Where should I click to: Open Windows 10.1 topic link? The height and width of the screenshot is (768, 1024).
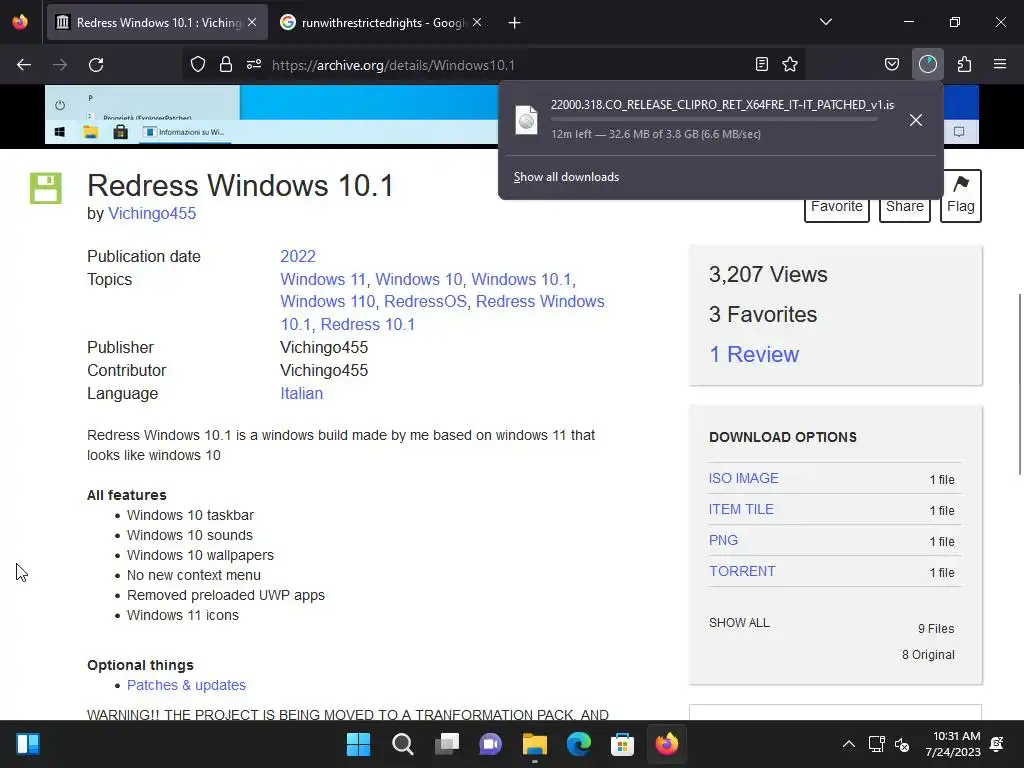[x=521, y=280]
